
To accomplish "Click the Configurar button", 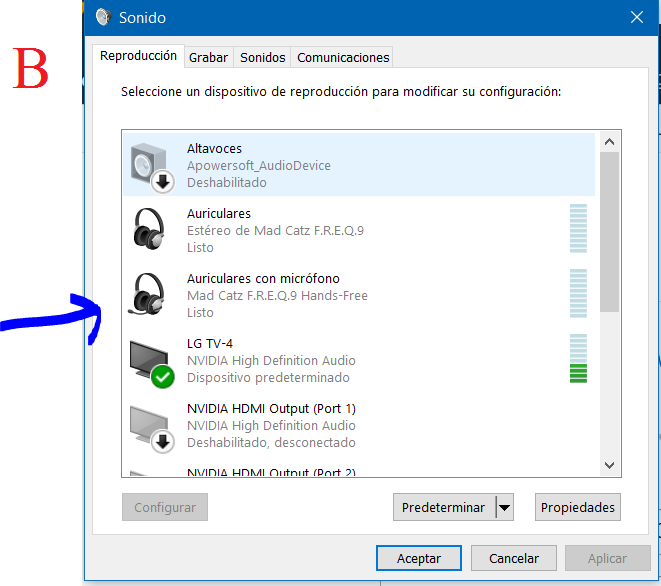I will pos(165,507).
